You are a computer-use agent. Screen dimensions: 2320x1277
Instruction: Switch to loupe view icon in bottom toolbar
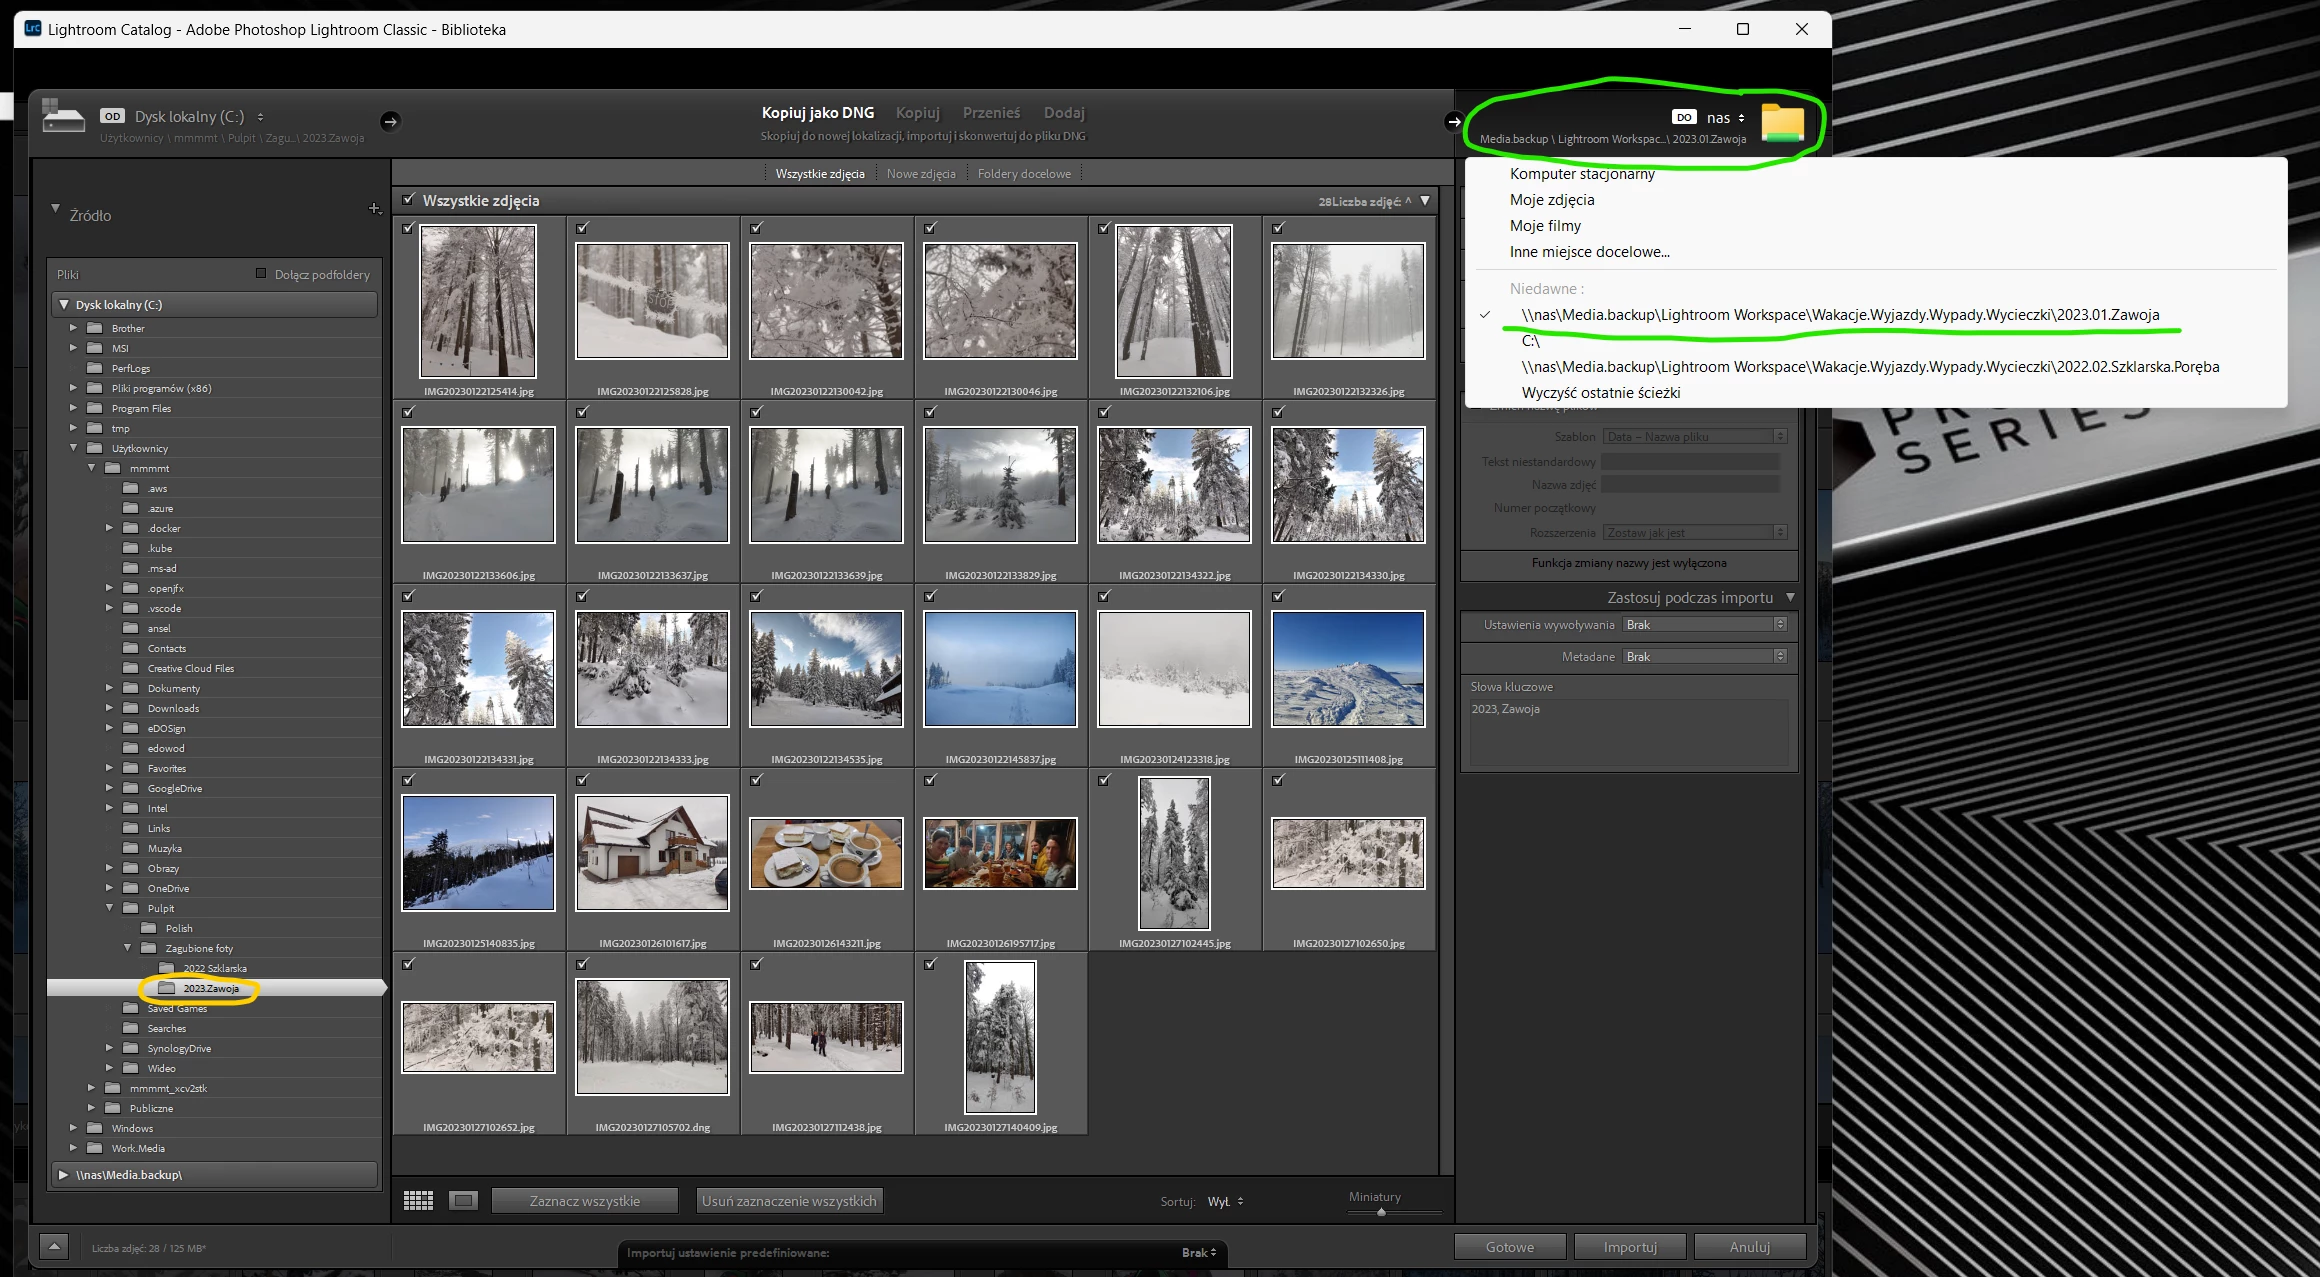pyautogui.click(x=463, y=1201)
